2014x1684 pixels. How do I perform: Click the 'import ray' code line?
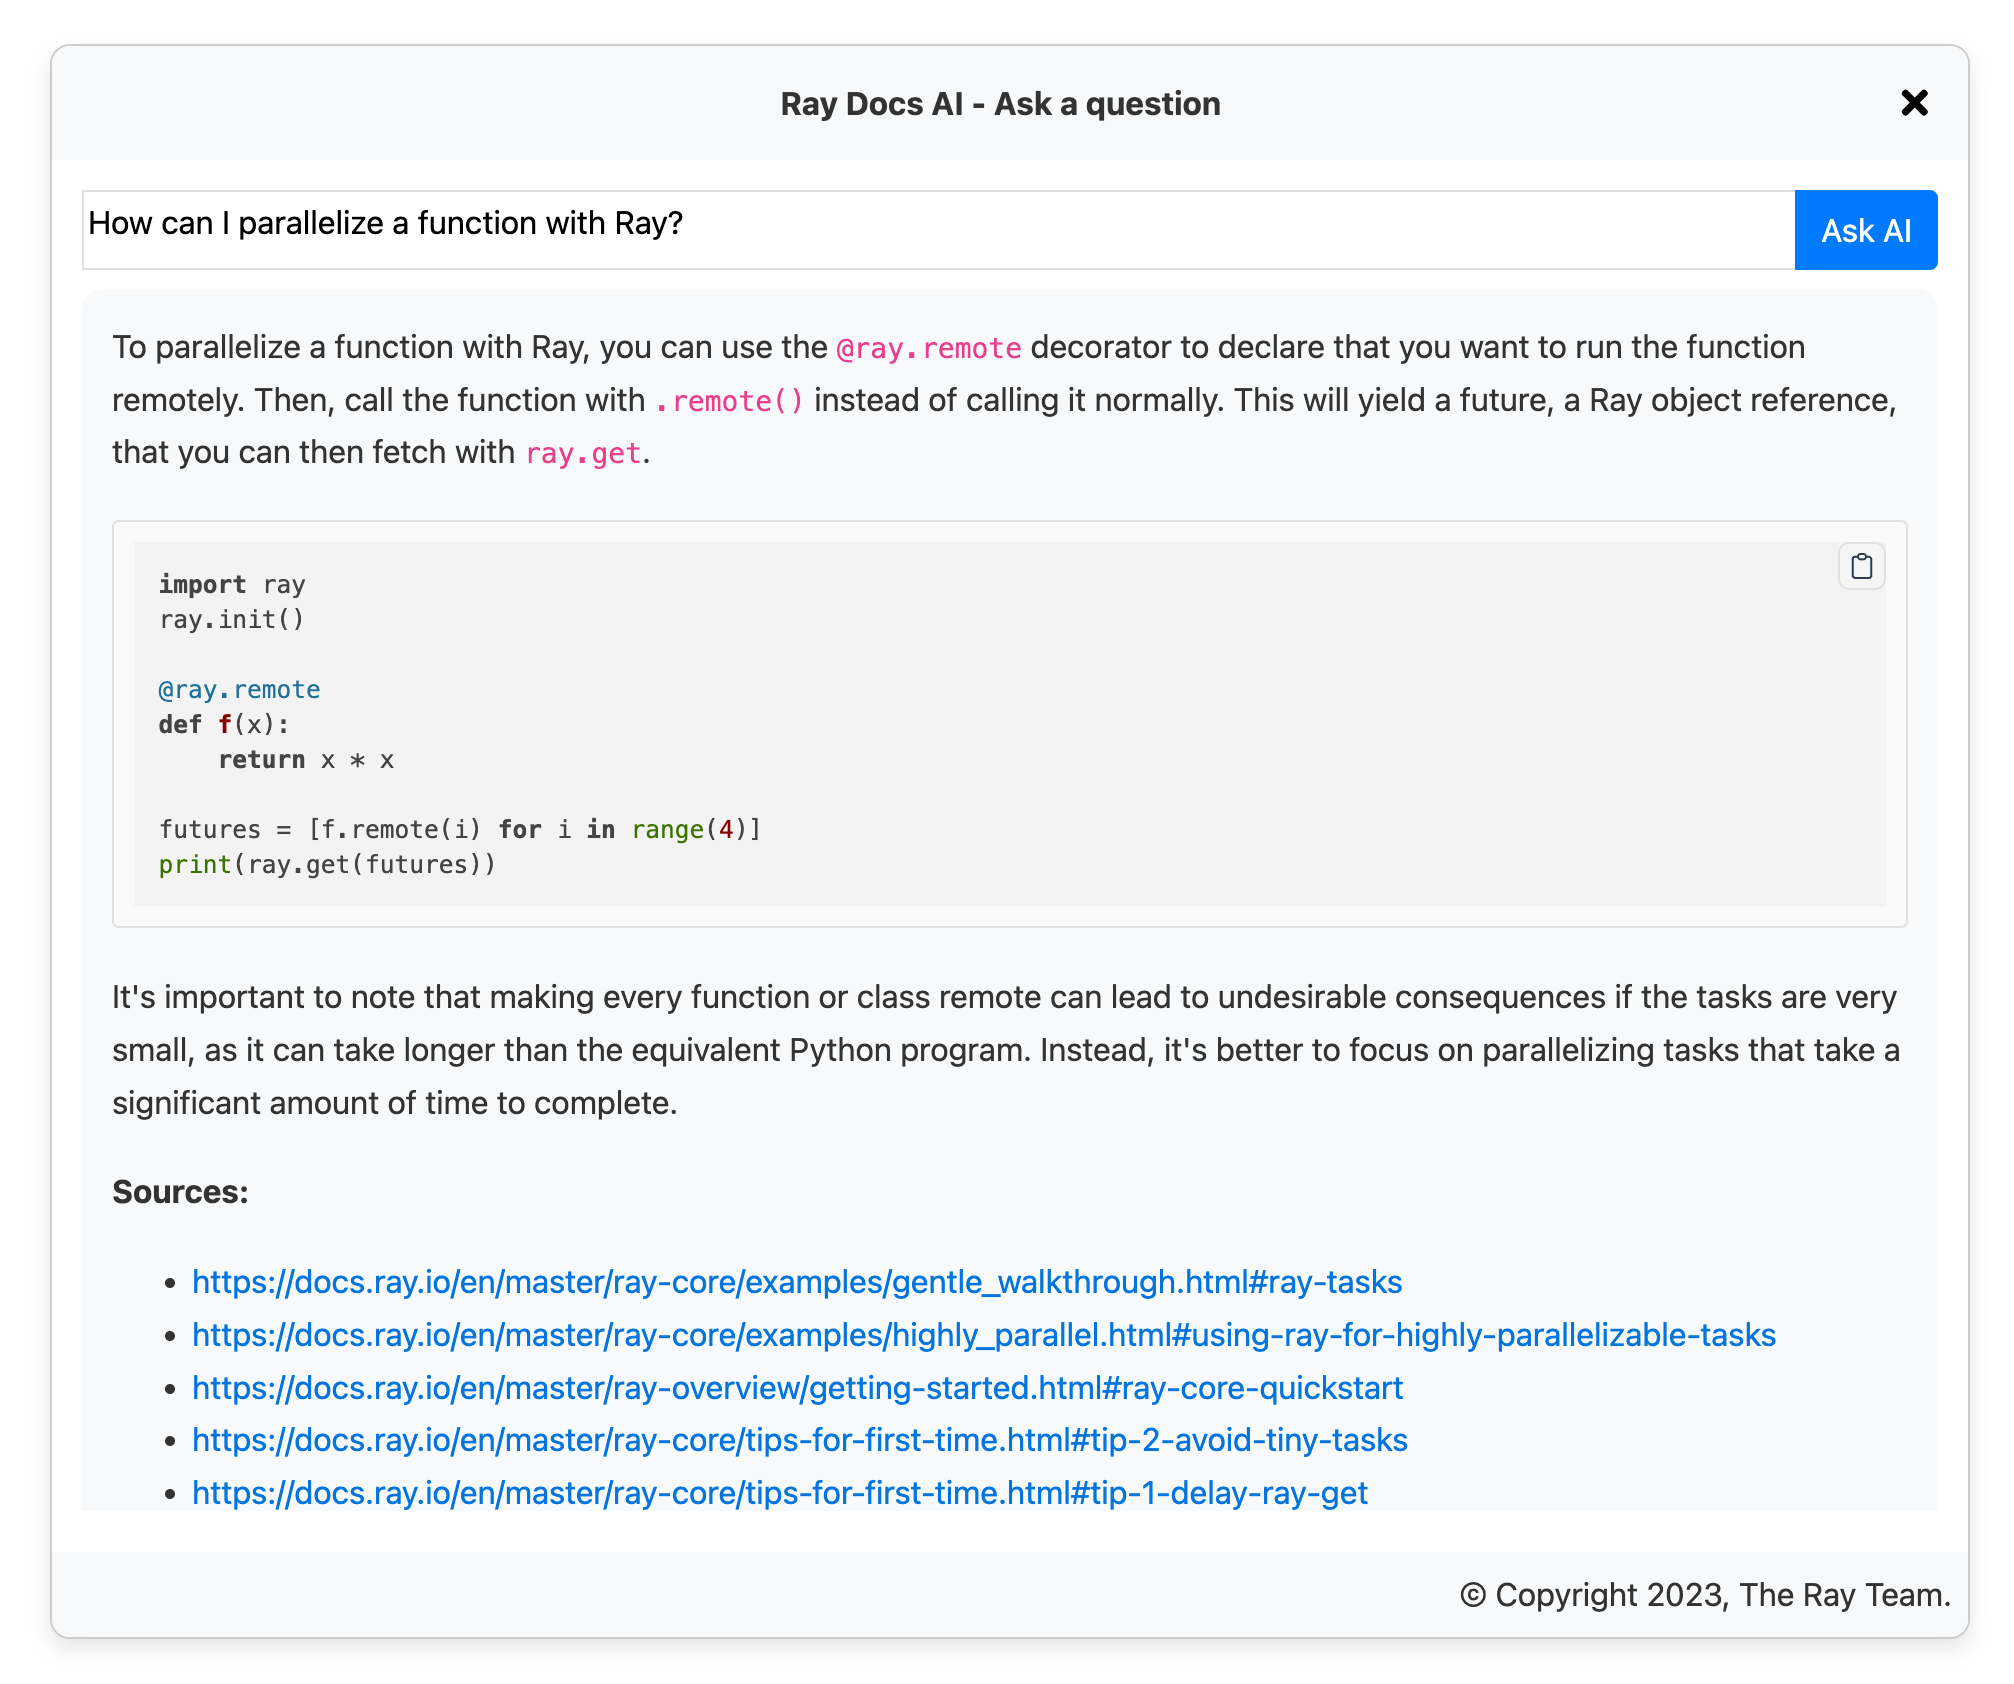232,584
